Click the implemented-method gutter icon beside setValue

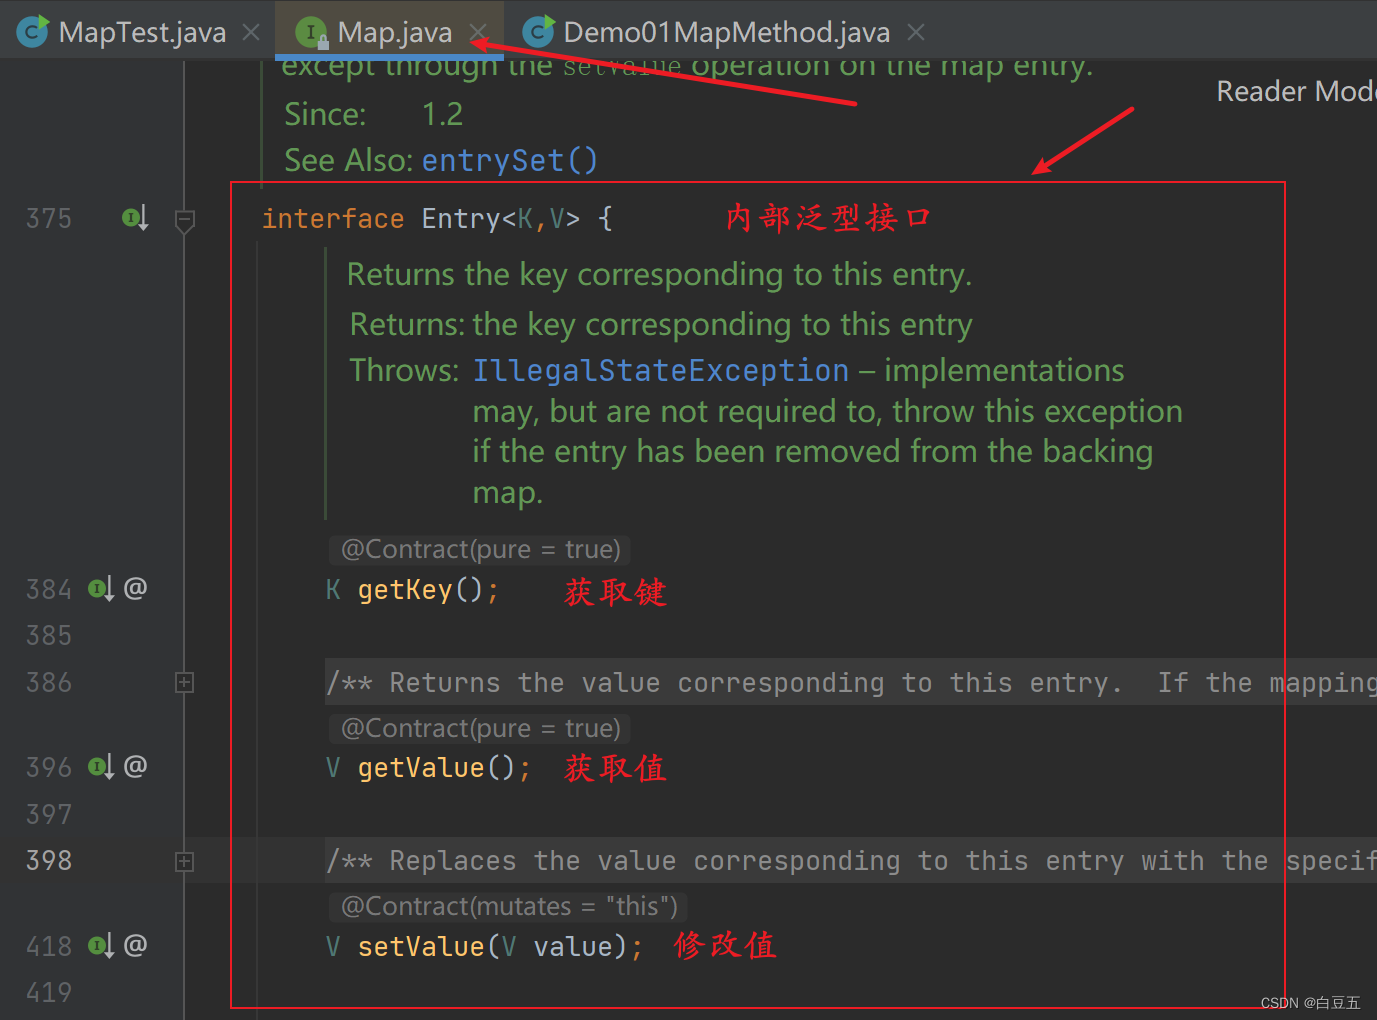(x=100, y=945)
